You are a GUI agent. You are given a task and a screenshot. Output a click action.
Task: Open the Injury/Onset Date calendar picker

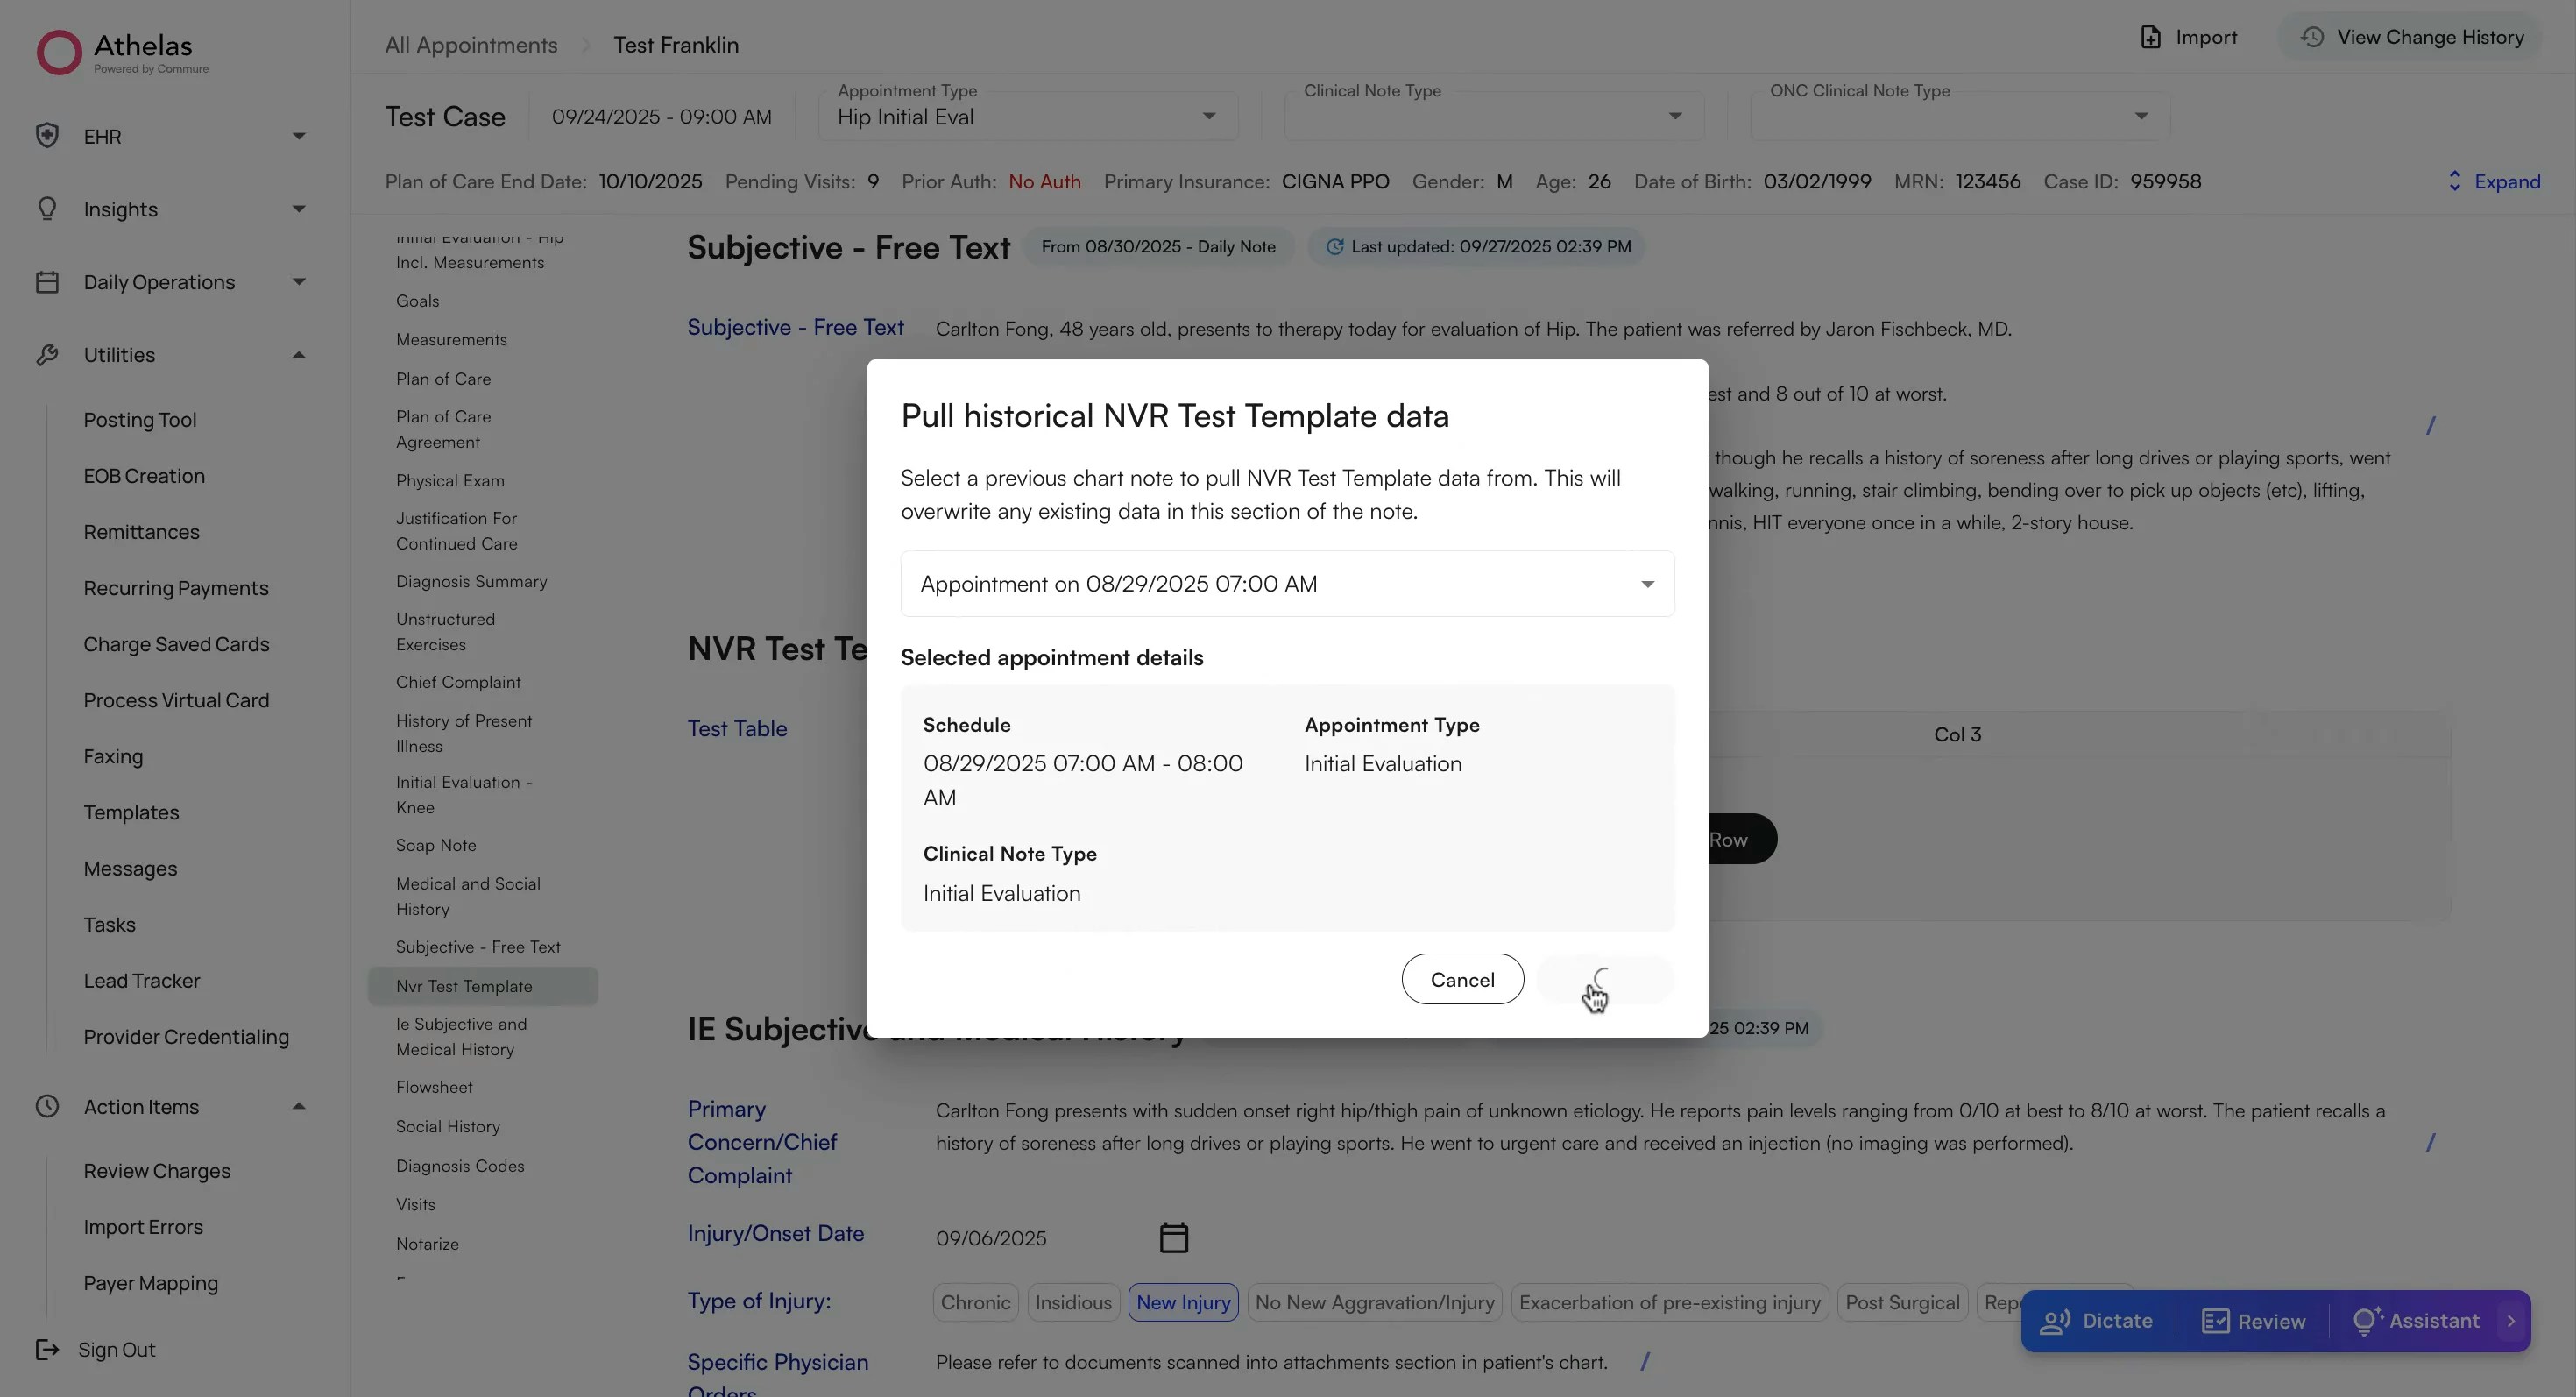coord(1173,1238)
